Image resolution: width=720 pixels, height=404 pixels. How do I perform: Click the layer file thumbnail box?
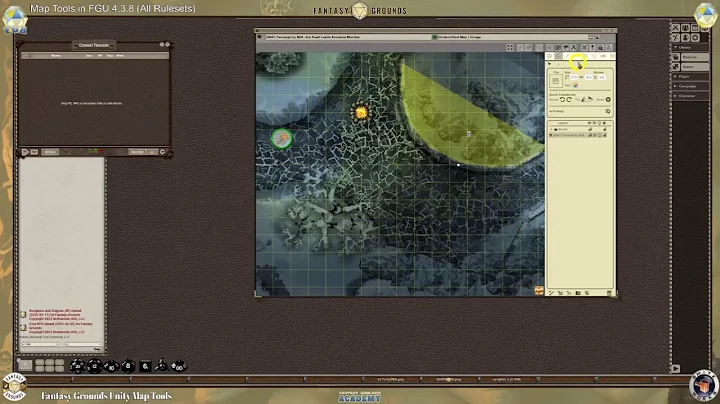[x=556, y=81]
